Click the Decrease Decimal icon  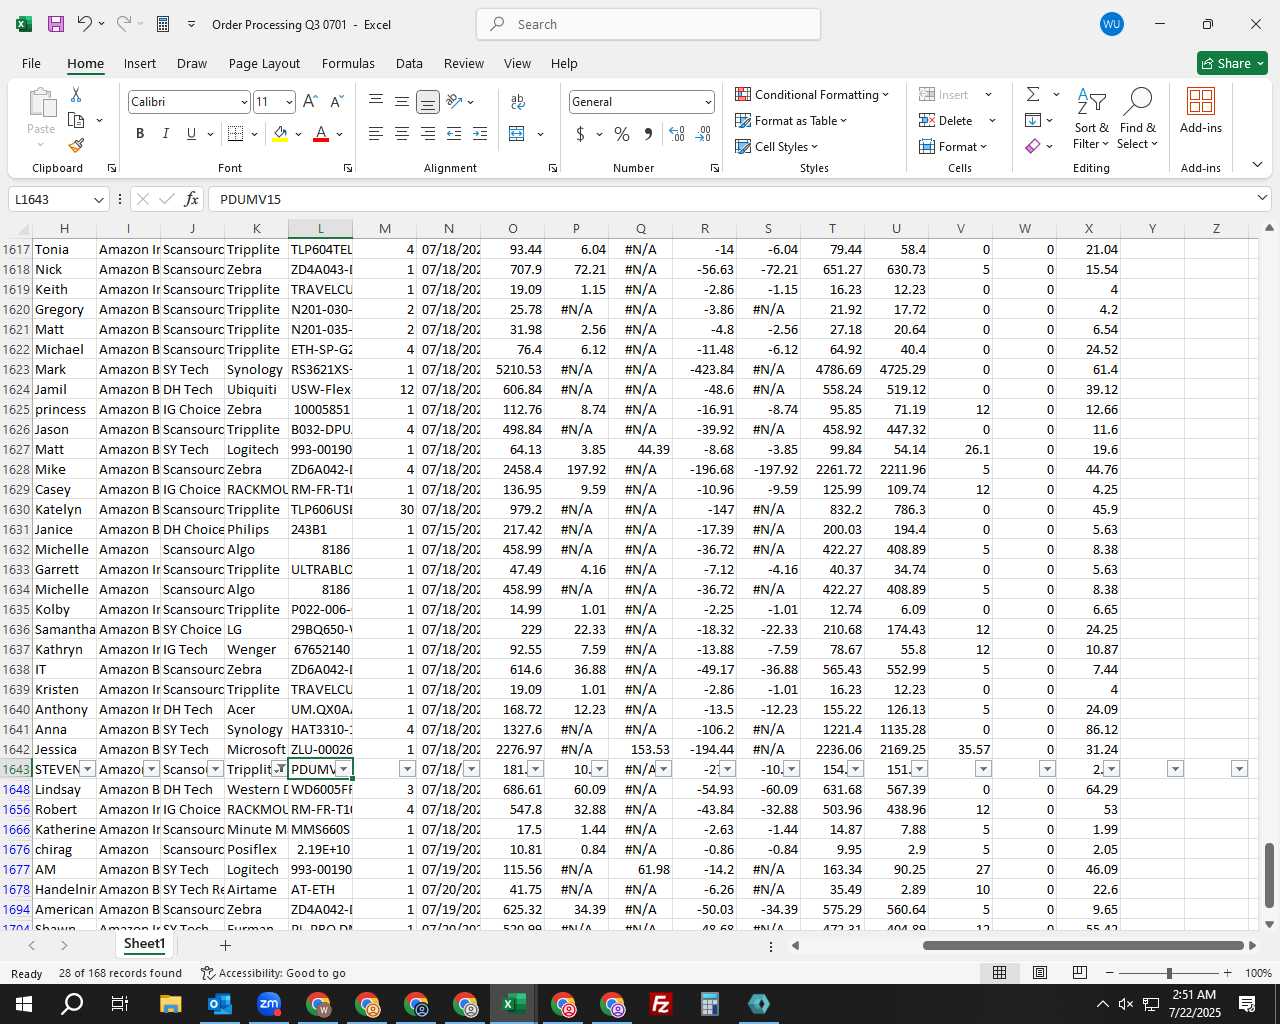pos(704,134)
